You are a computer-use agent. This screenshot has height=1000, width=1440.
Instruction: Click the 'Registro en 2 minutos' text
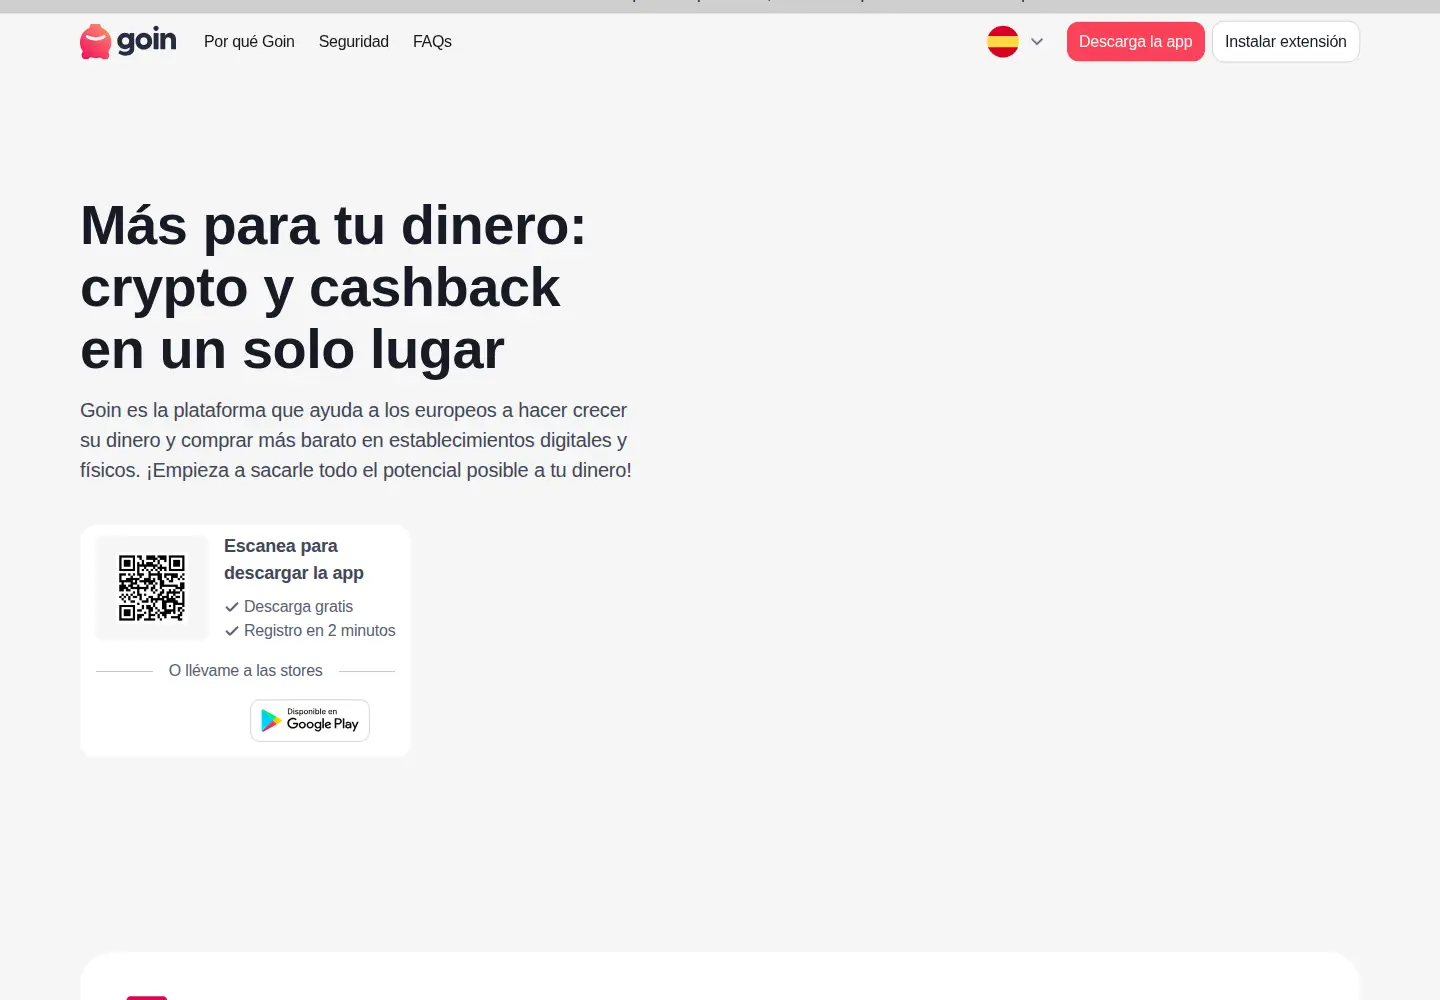point(320,630)
